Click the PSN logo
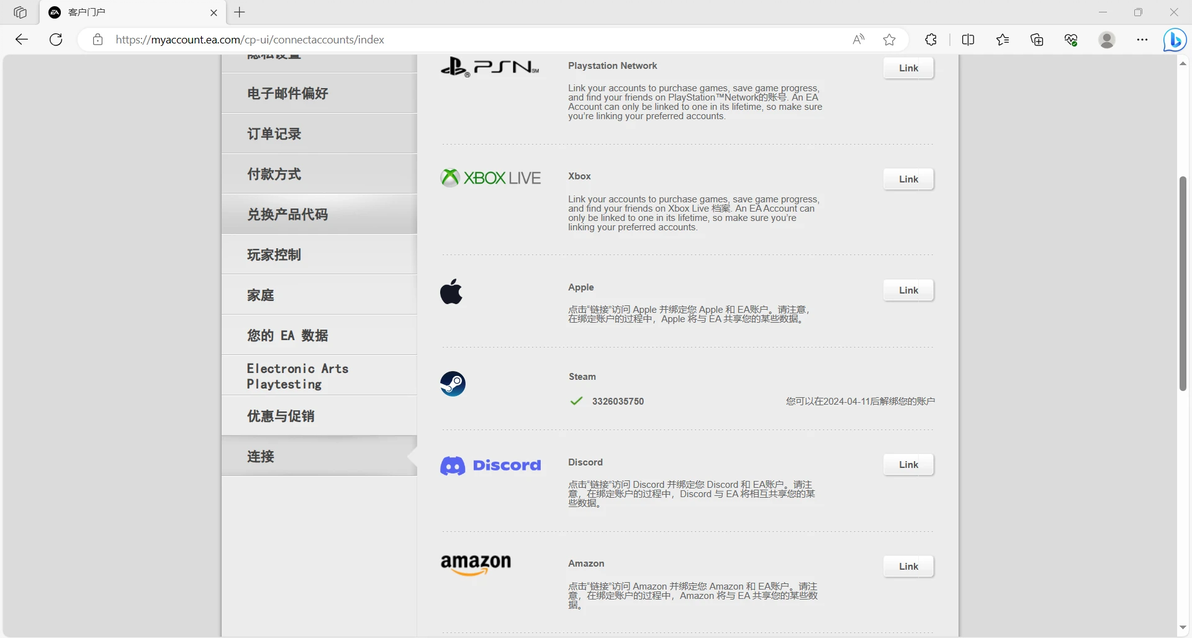The height and width of the screenshot is (638, 1192). pos(490,67)
